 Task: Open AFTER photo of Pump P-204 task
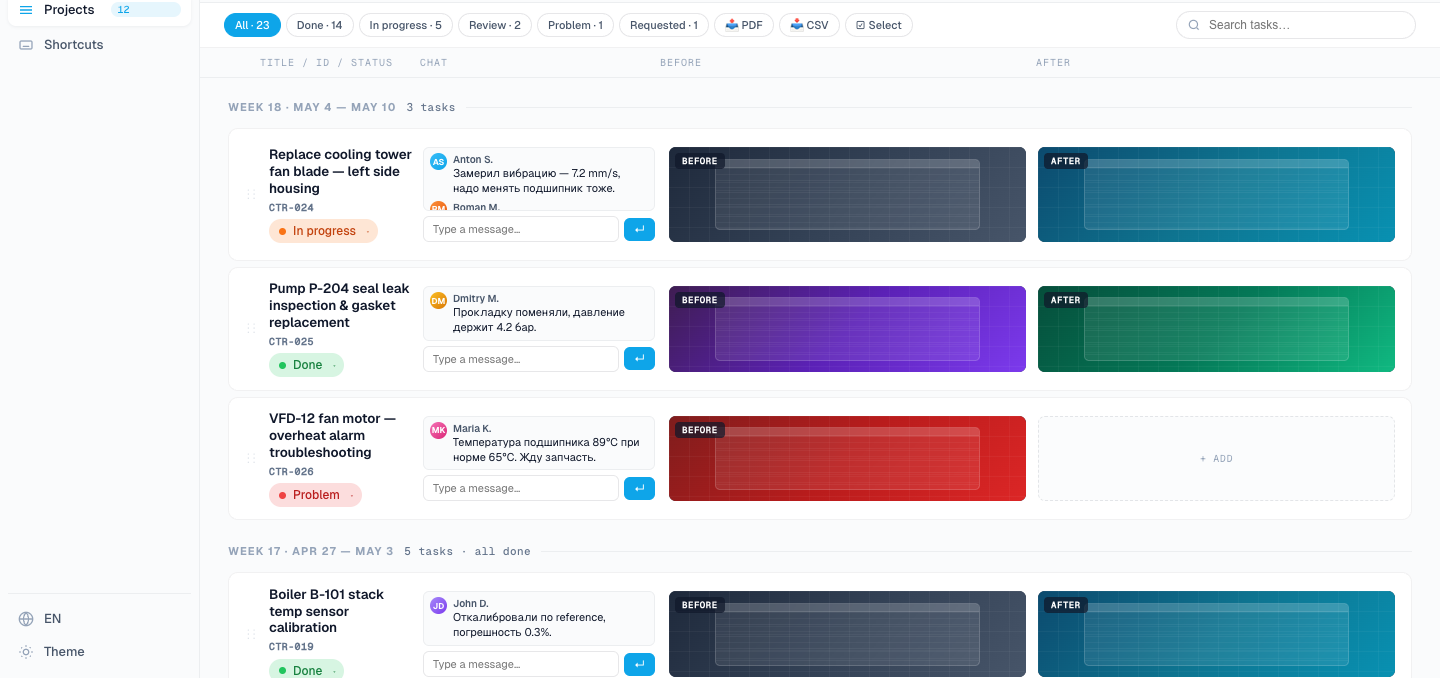pyautogui.click(x=1216, y=329)
